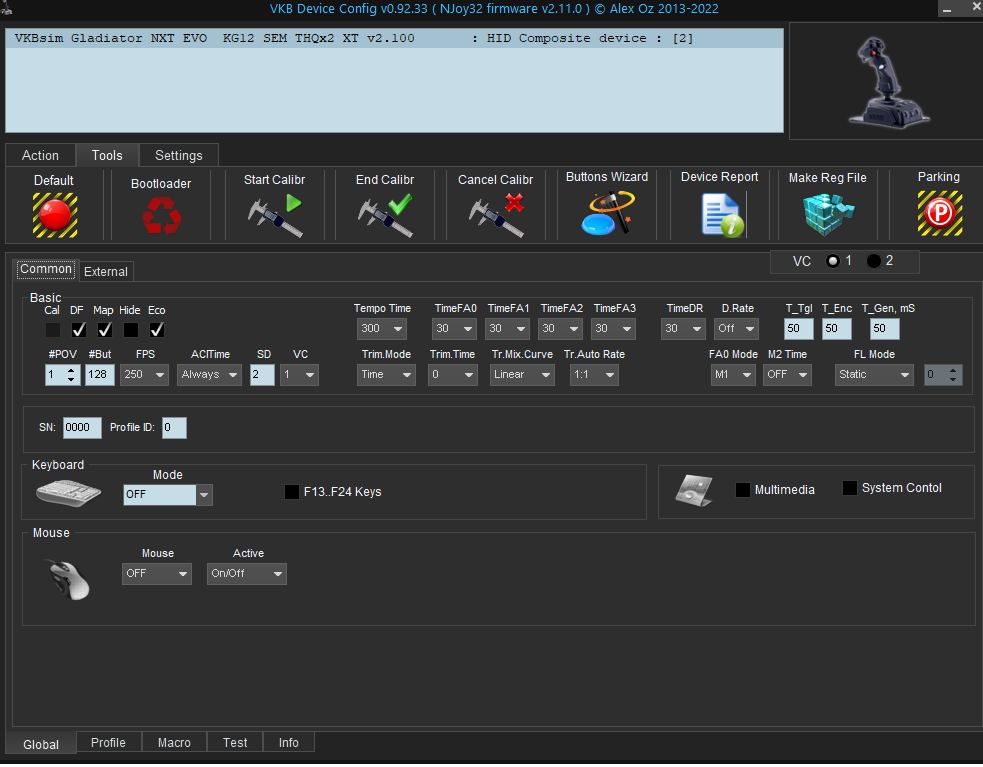Enable F13..F24 Keys checkbox
Image resolution: width=983 pixels, height=767 pixels.
pyautogui.click(x=292, y=492)
